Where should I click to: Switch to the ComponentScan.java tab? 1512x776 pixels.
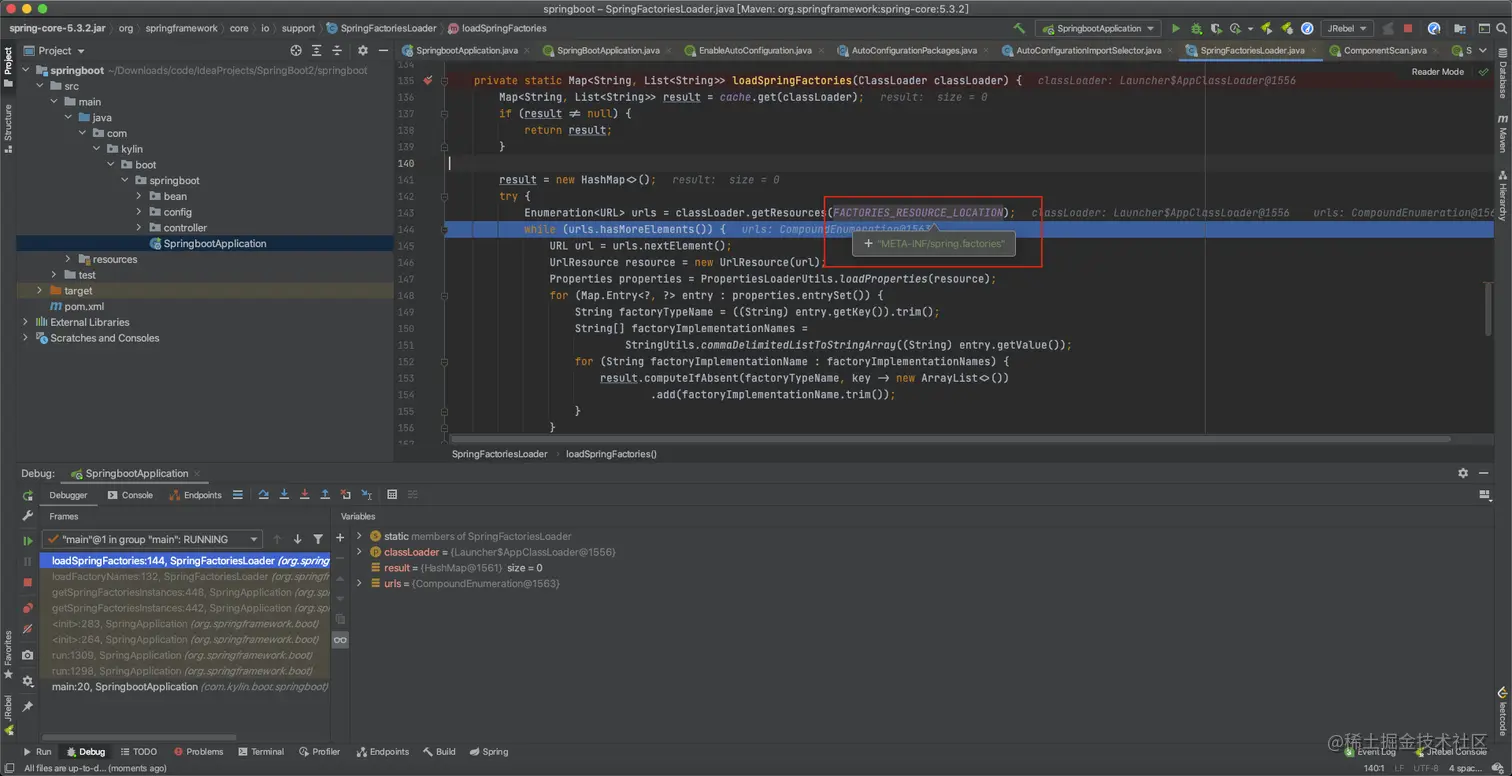pos(1384,50)
